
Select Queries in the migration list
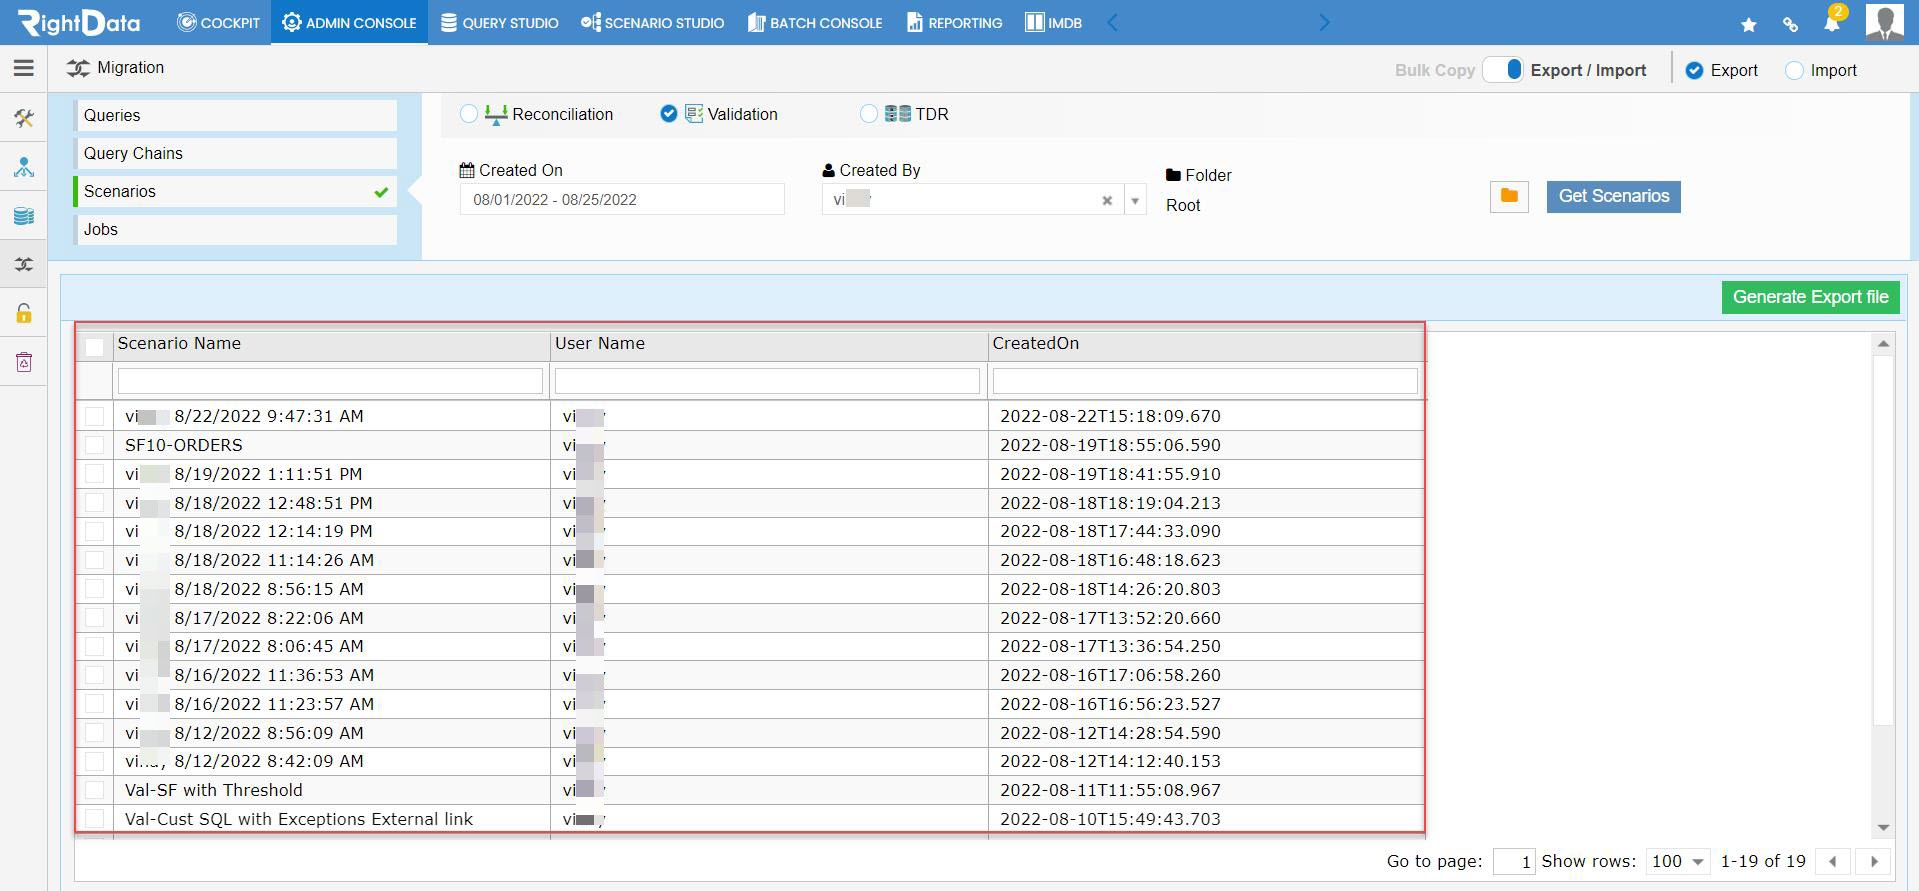pos(235,115)
